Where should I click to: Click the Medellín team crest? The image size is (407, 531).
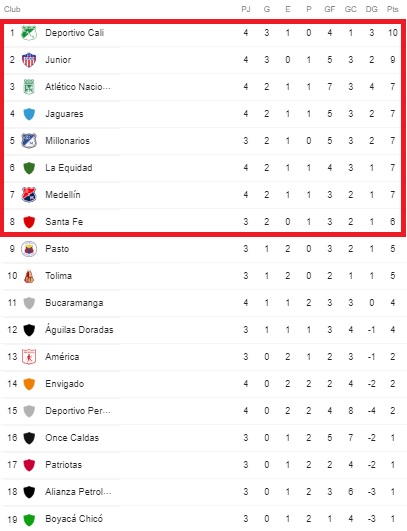(29, 195)
